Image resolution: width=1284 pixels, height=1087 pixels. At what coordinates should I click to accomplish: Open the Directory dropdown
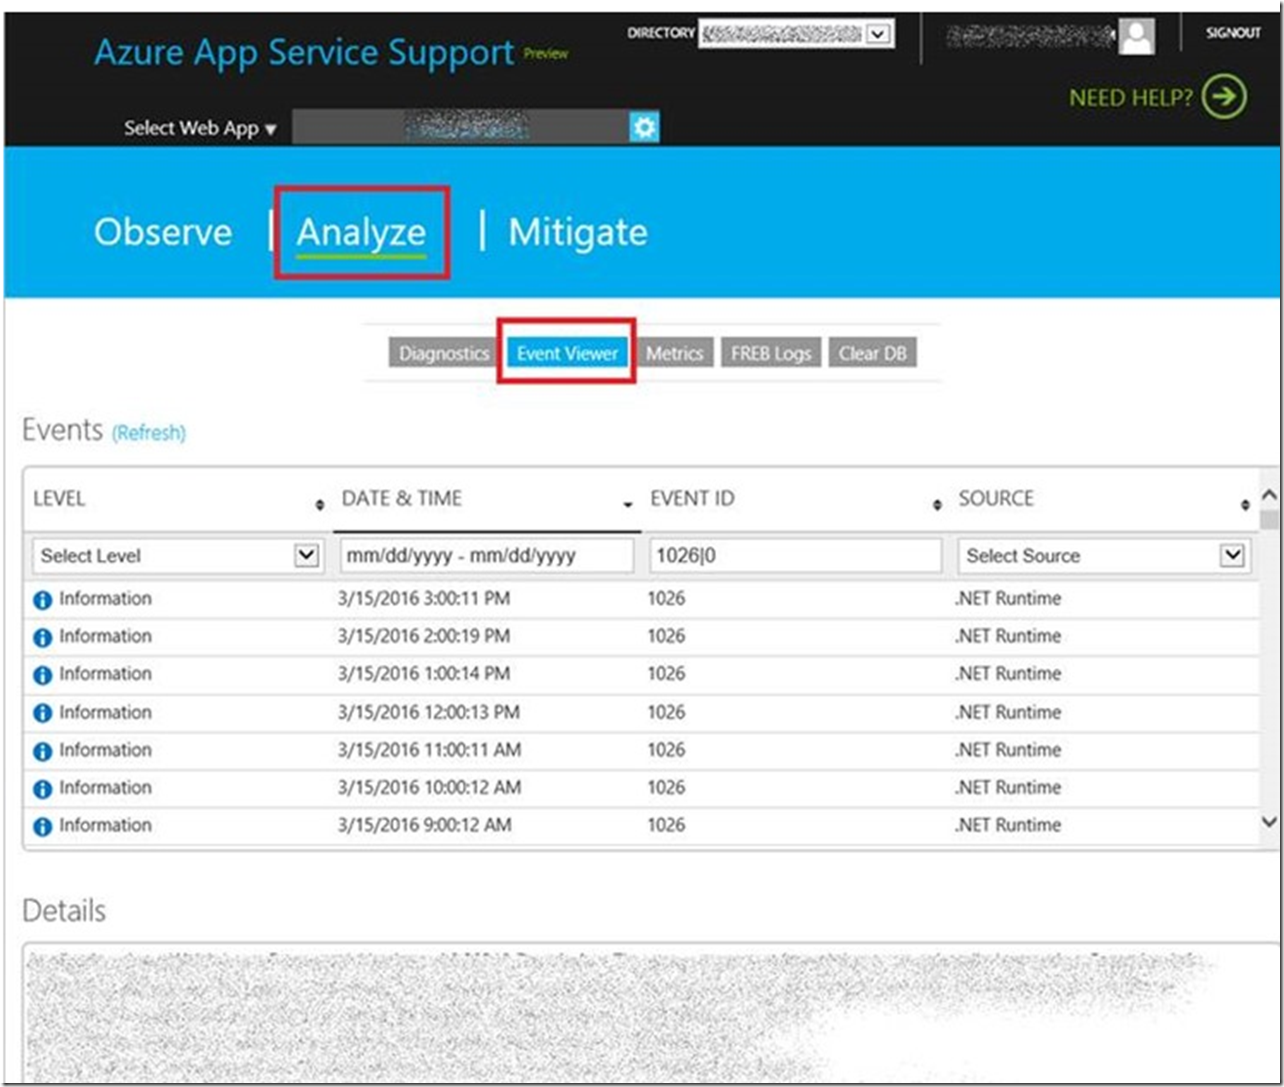click(x=796, y=34)
